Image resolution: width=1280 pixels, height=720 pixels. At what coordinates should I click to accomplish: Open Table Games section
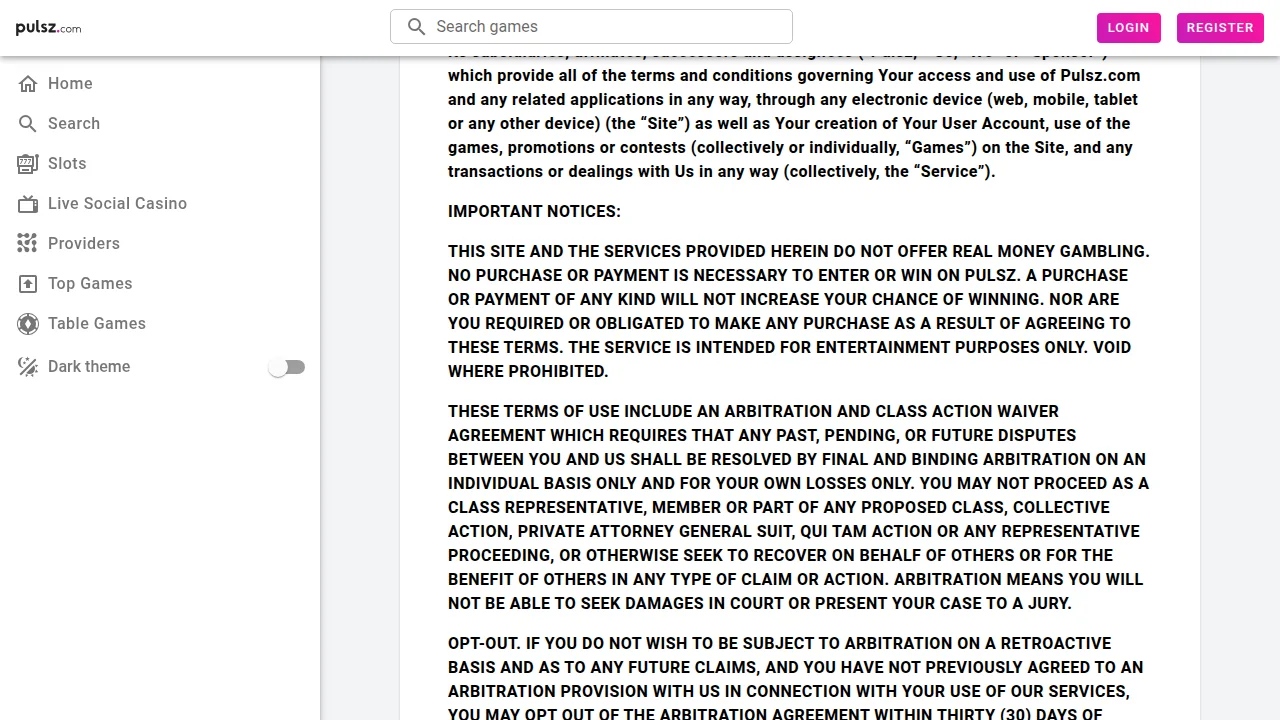pos(160,324)
